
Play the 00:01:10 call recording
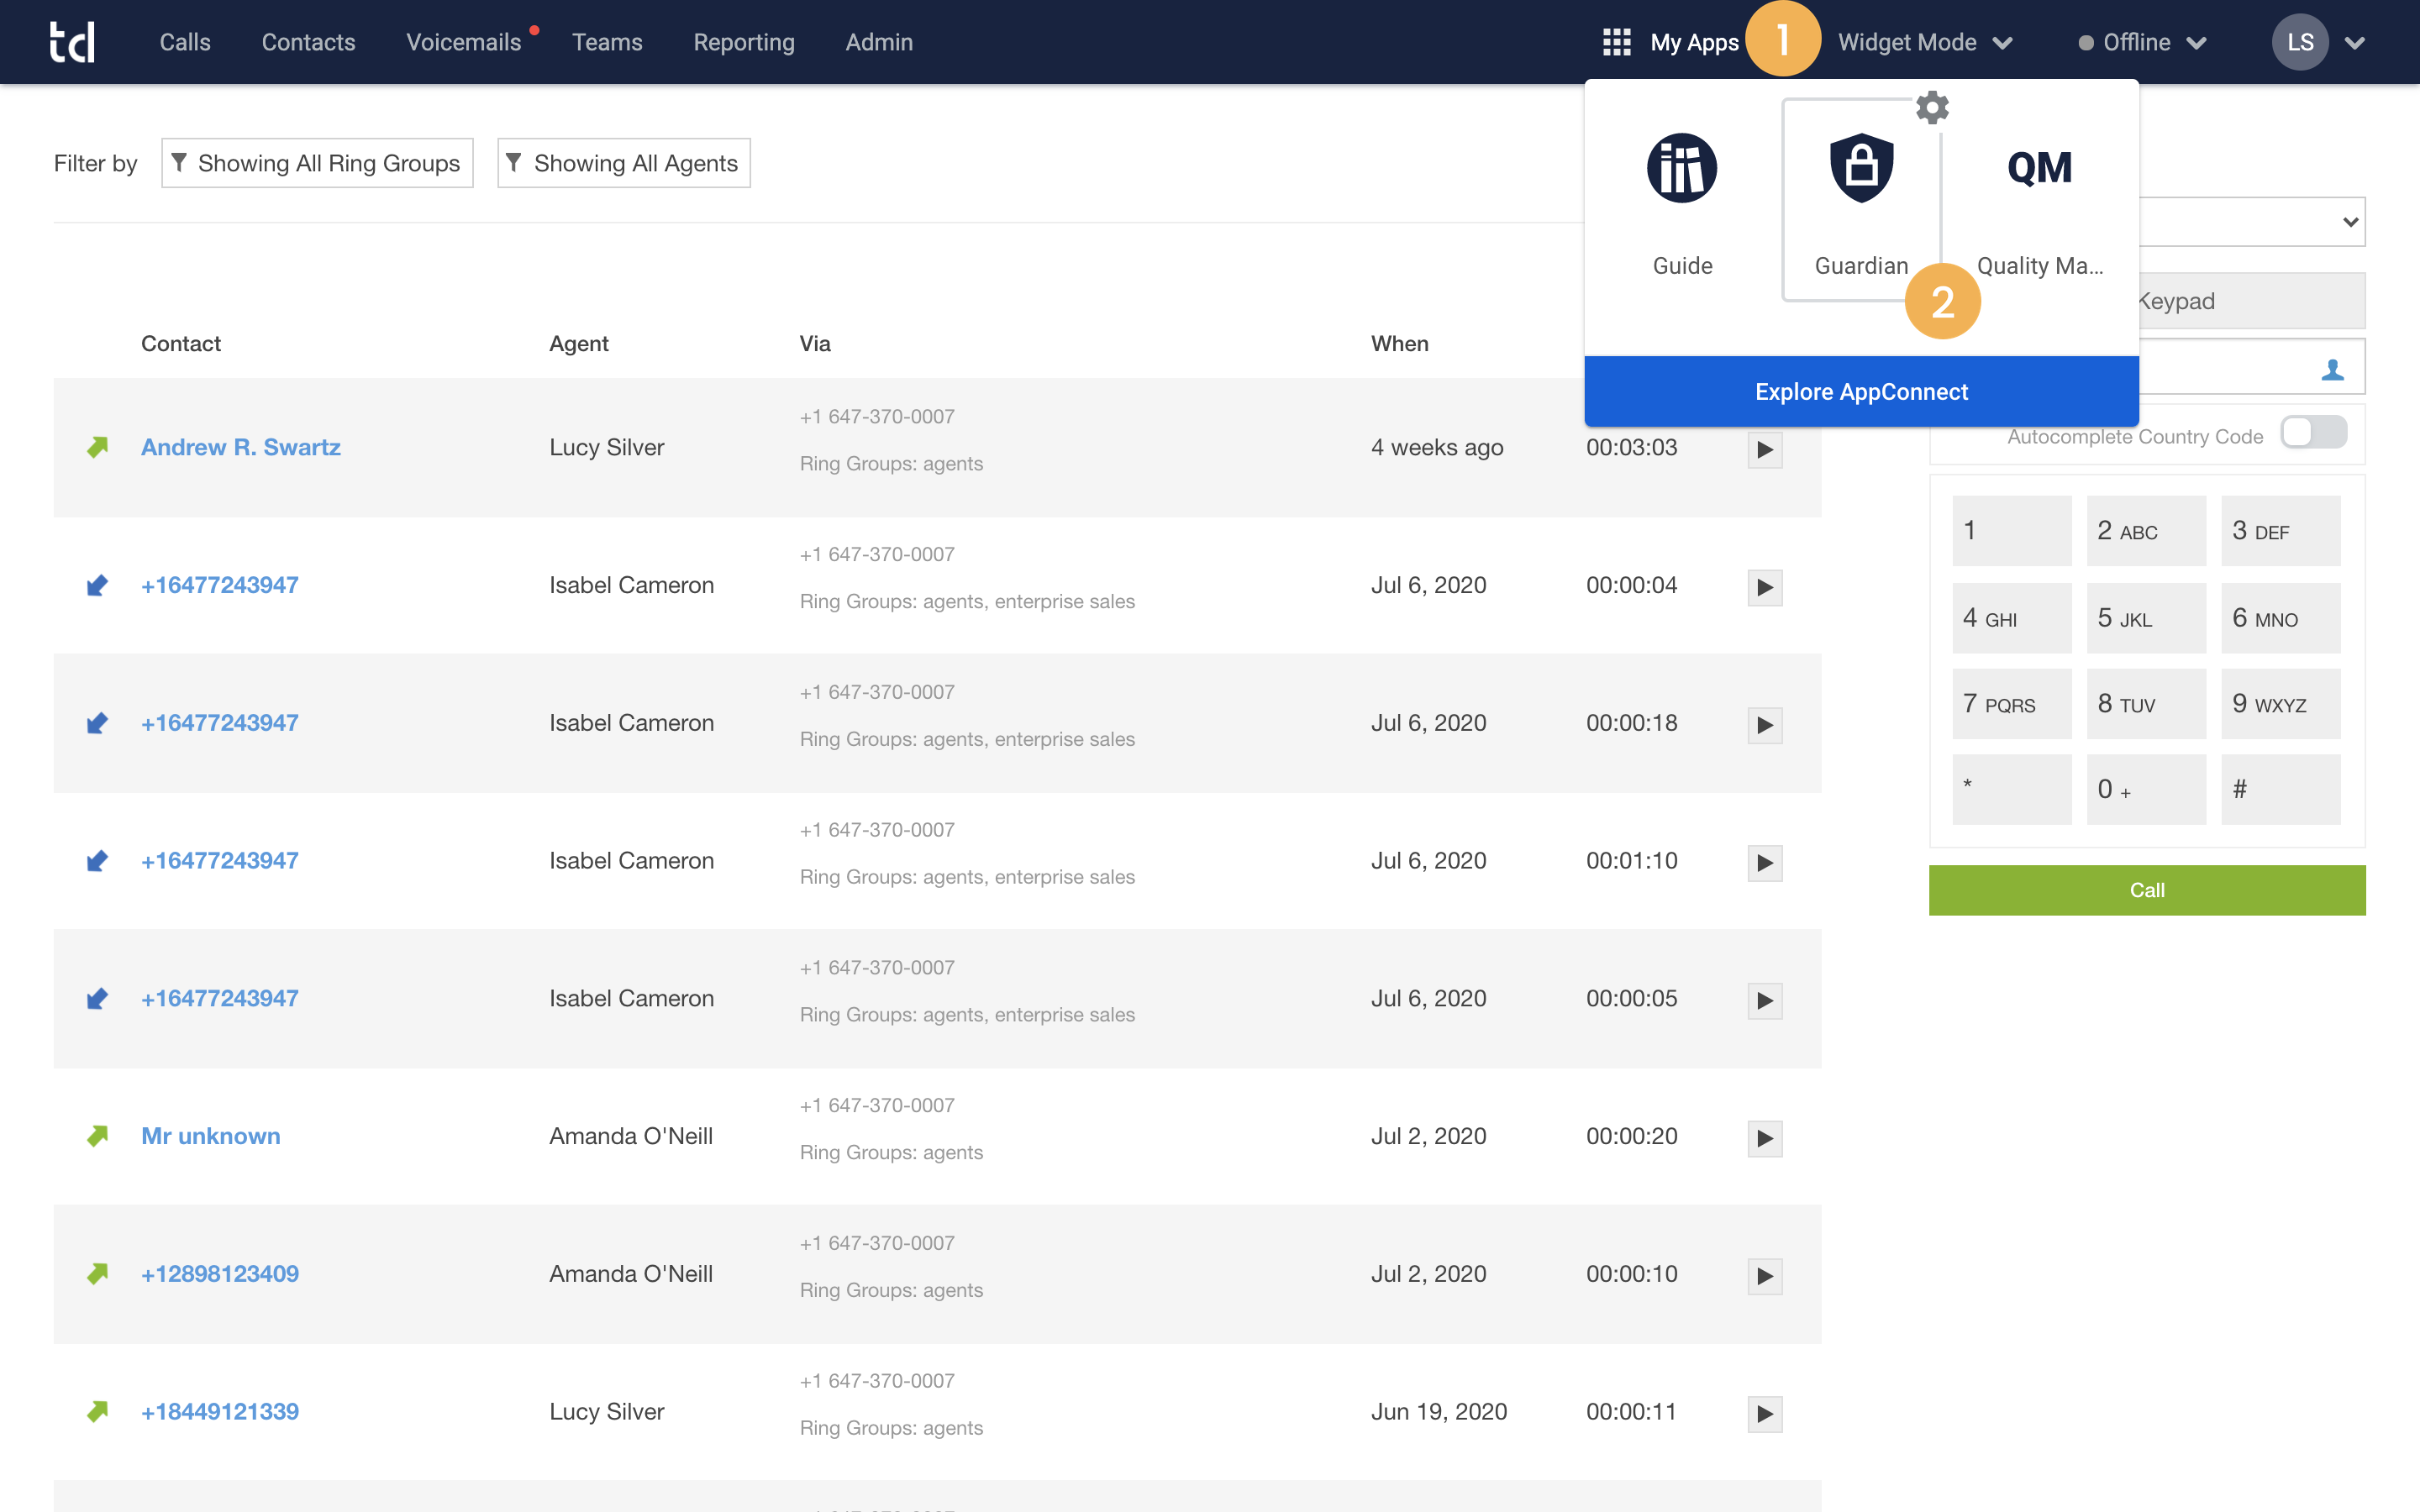click(1765, 863)
